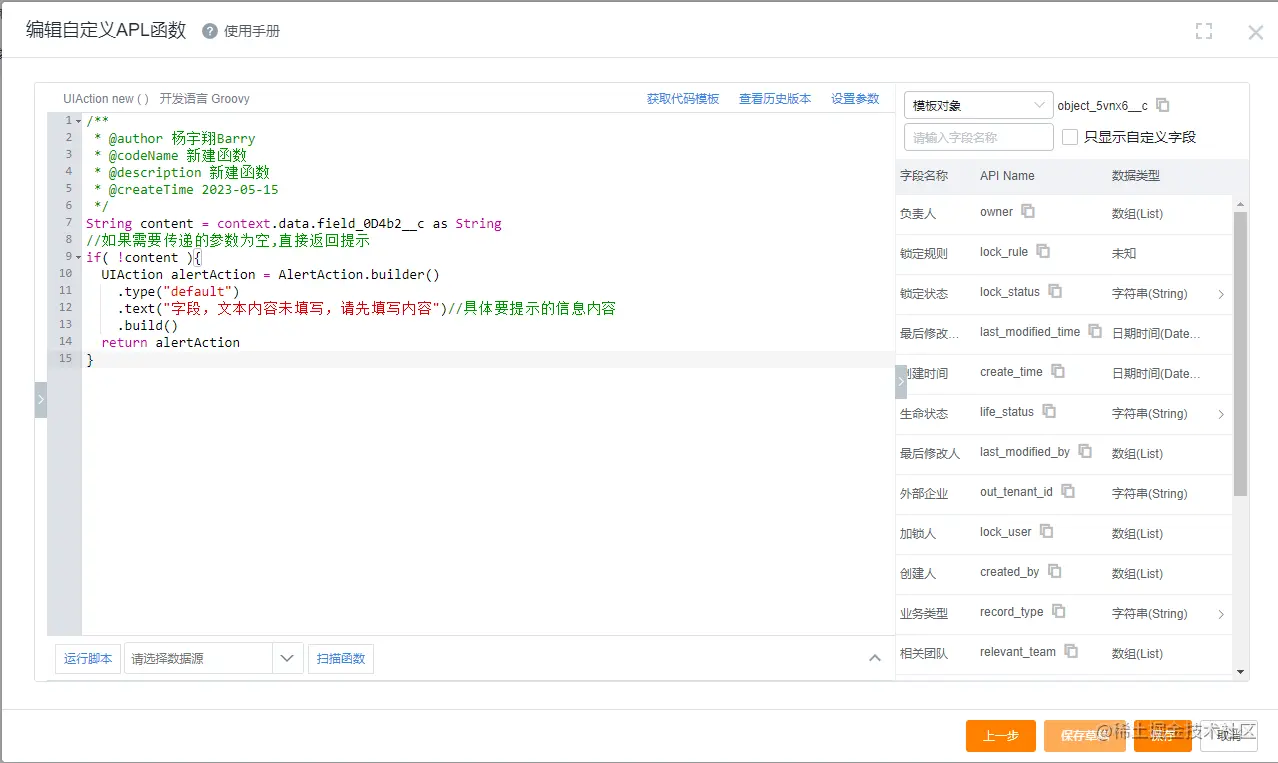Screen dimensions: 1278x763
Task: Fold the comment block at line 1
Action: point(79,121)
